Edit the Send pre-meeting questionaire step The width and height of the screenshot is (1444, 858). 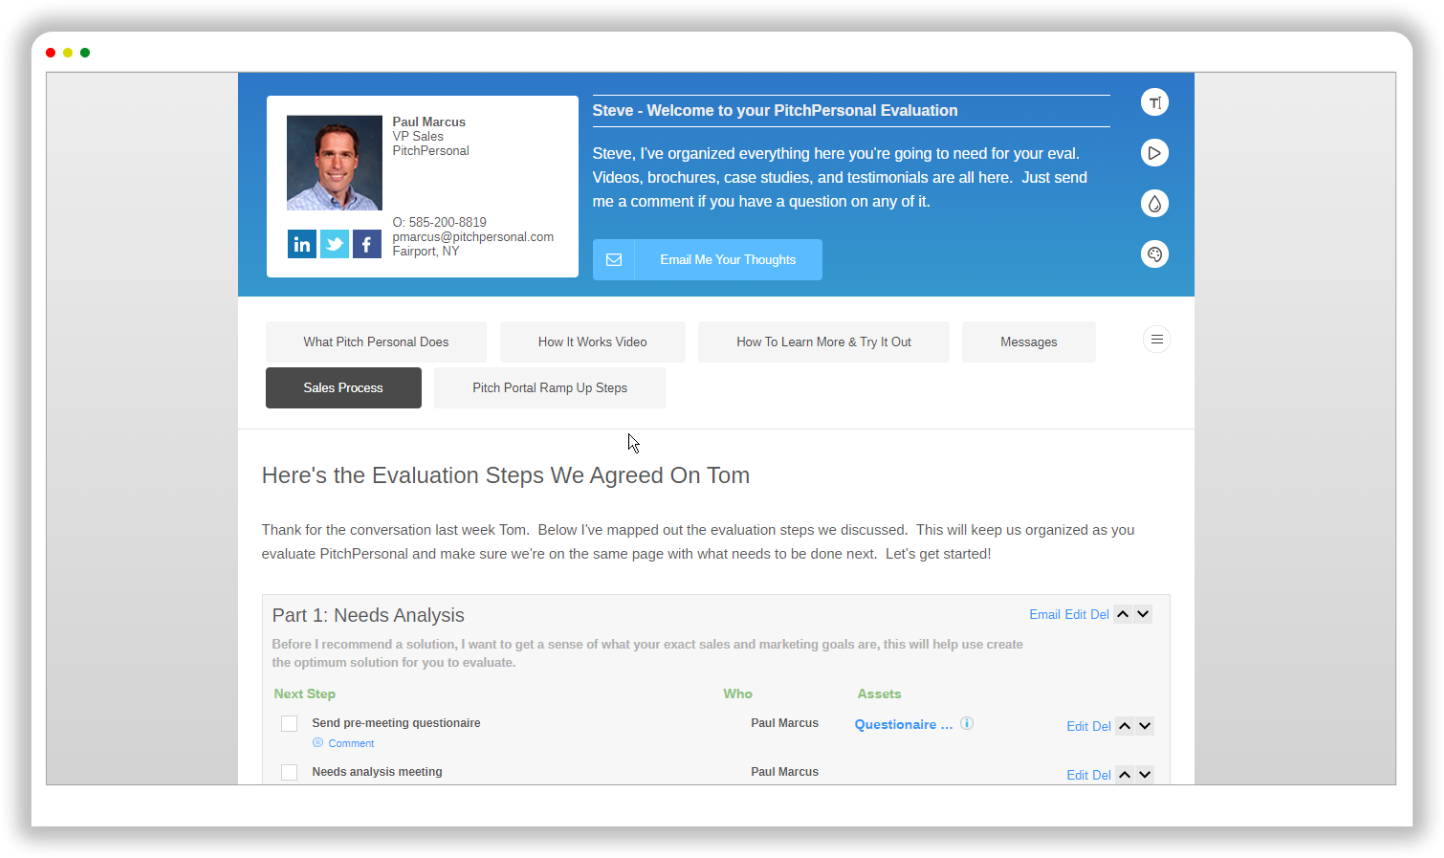[1077, 727]
